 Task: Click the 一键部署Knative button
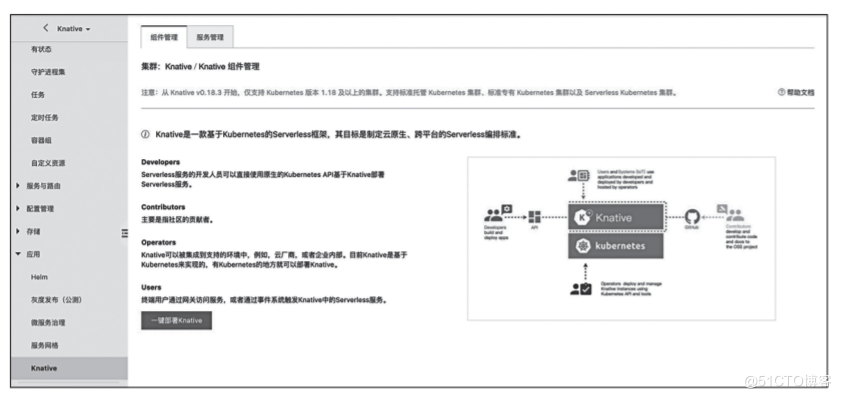[x=176, y=320]
